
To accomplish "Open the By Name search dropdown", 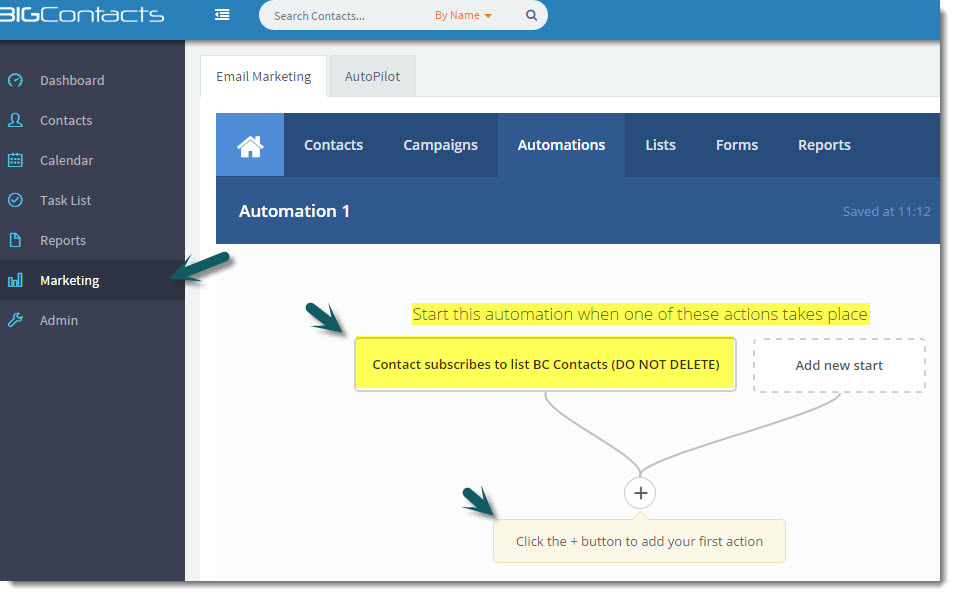I will tap(463, 15).
